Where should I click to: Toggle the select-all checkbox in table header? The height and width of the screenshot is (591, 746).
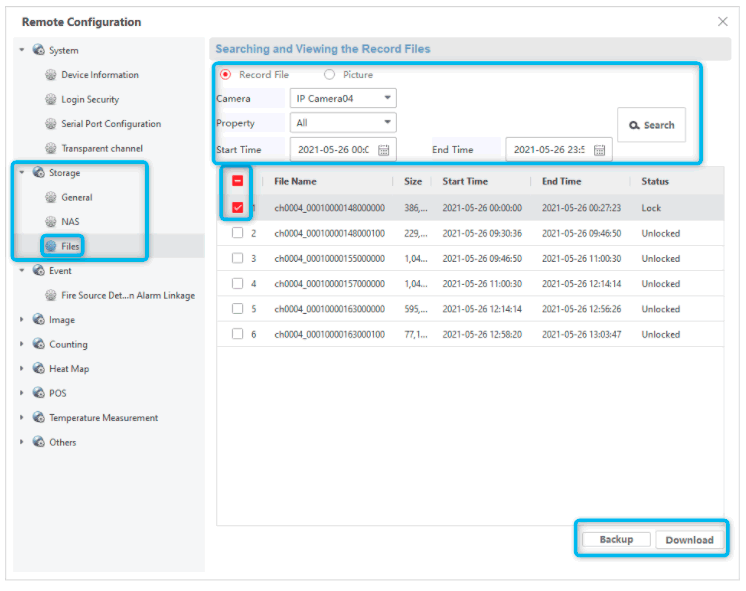click(x=237, y=181)
